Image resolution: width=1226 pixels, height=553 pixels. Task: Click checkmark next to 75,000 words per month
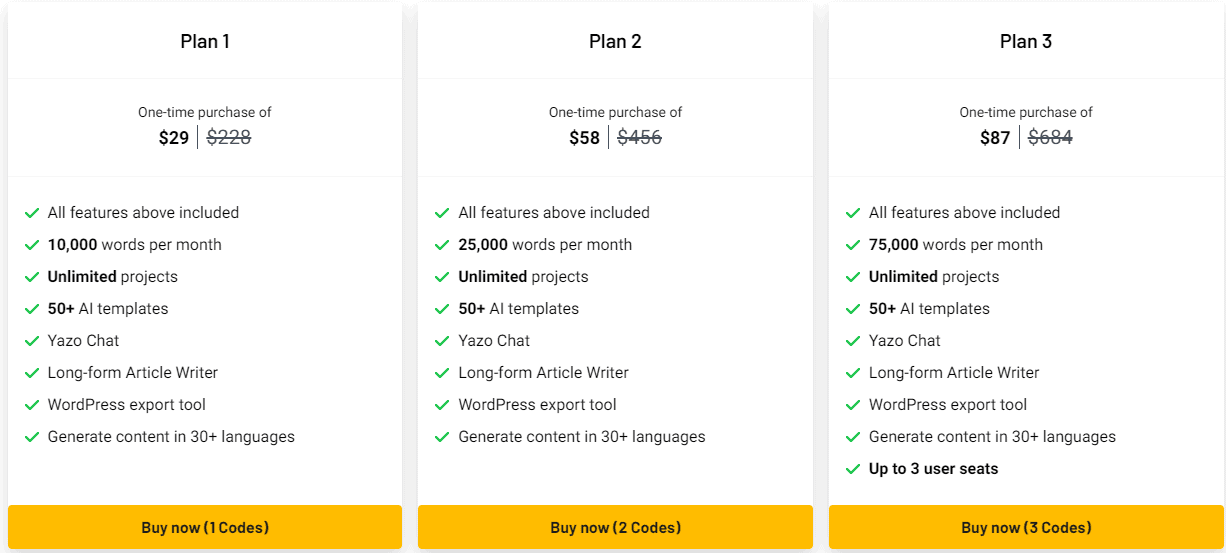pos(853,245)
